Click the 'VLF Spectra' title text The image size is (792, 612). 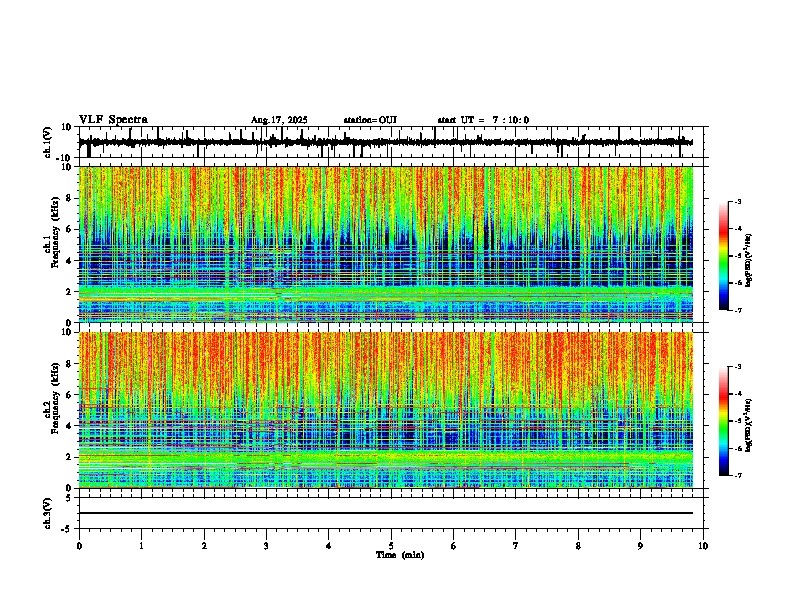113,120
